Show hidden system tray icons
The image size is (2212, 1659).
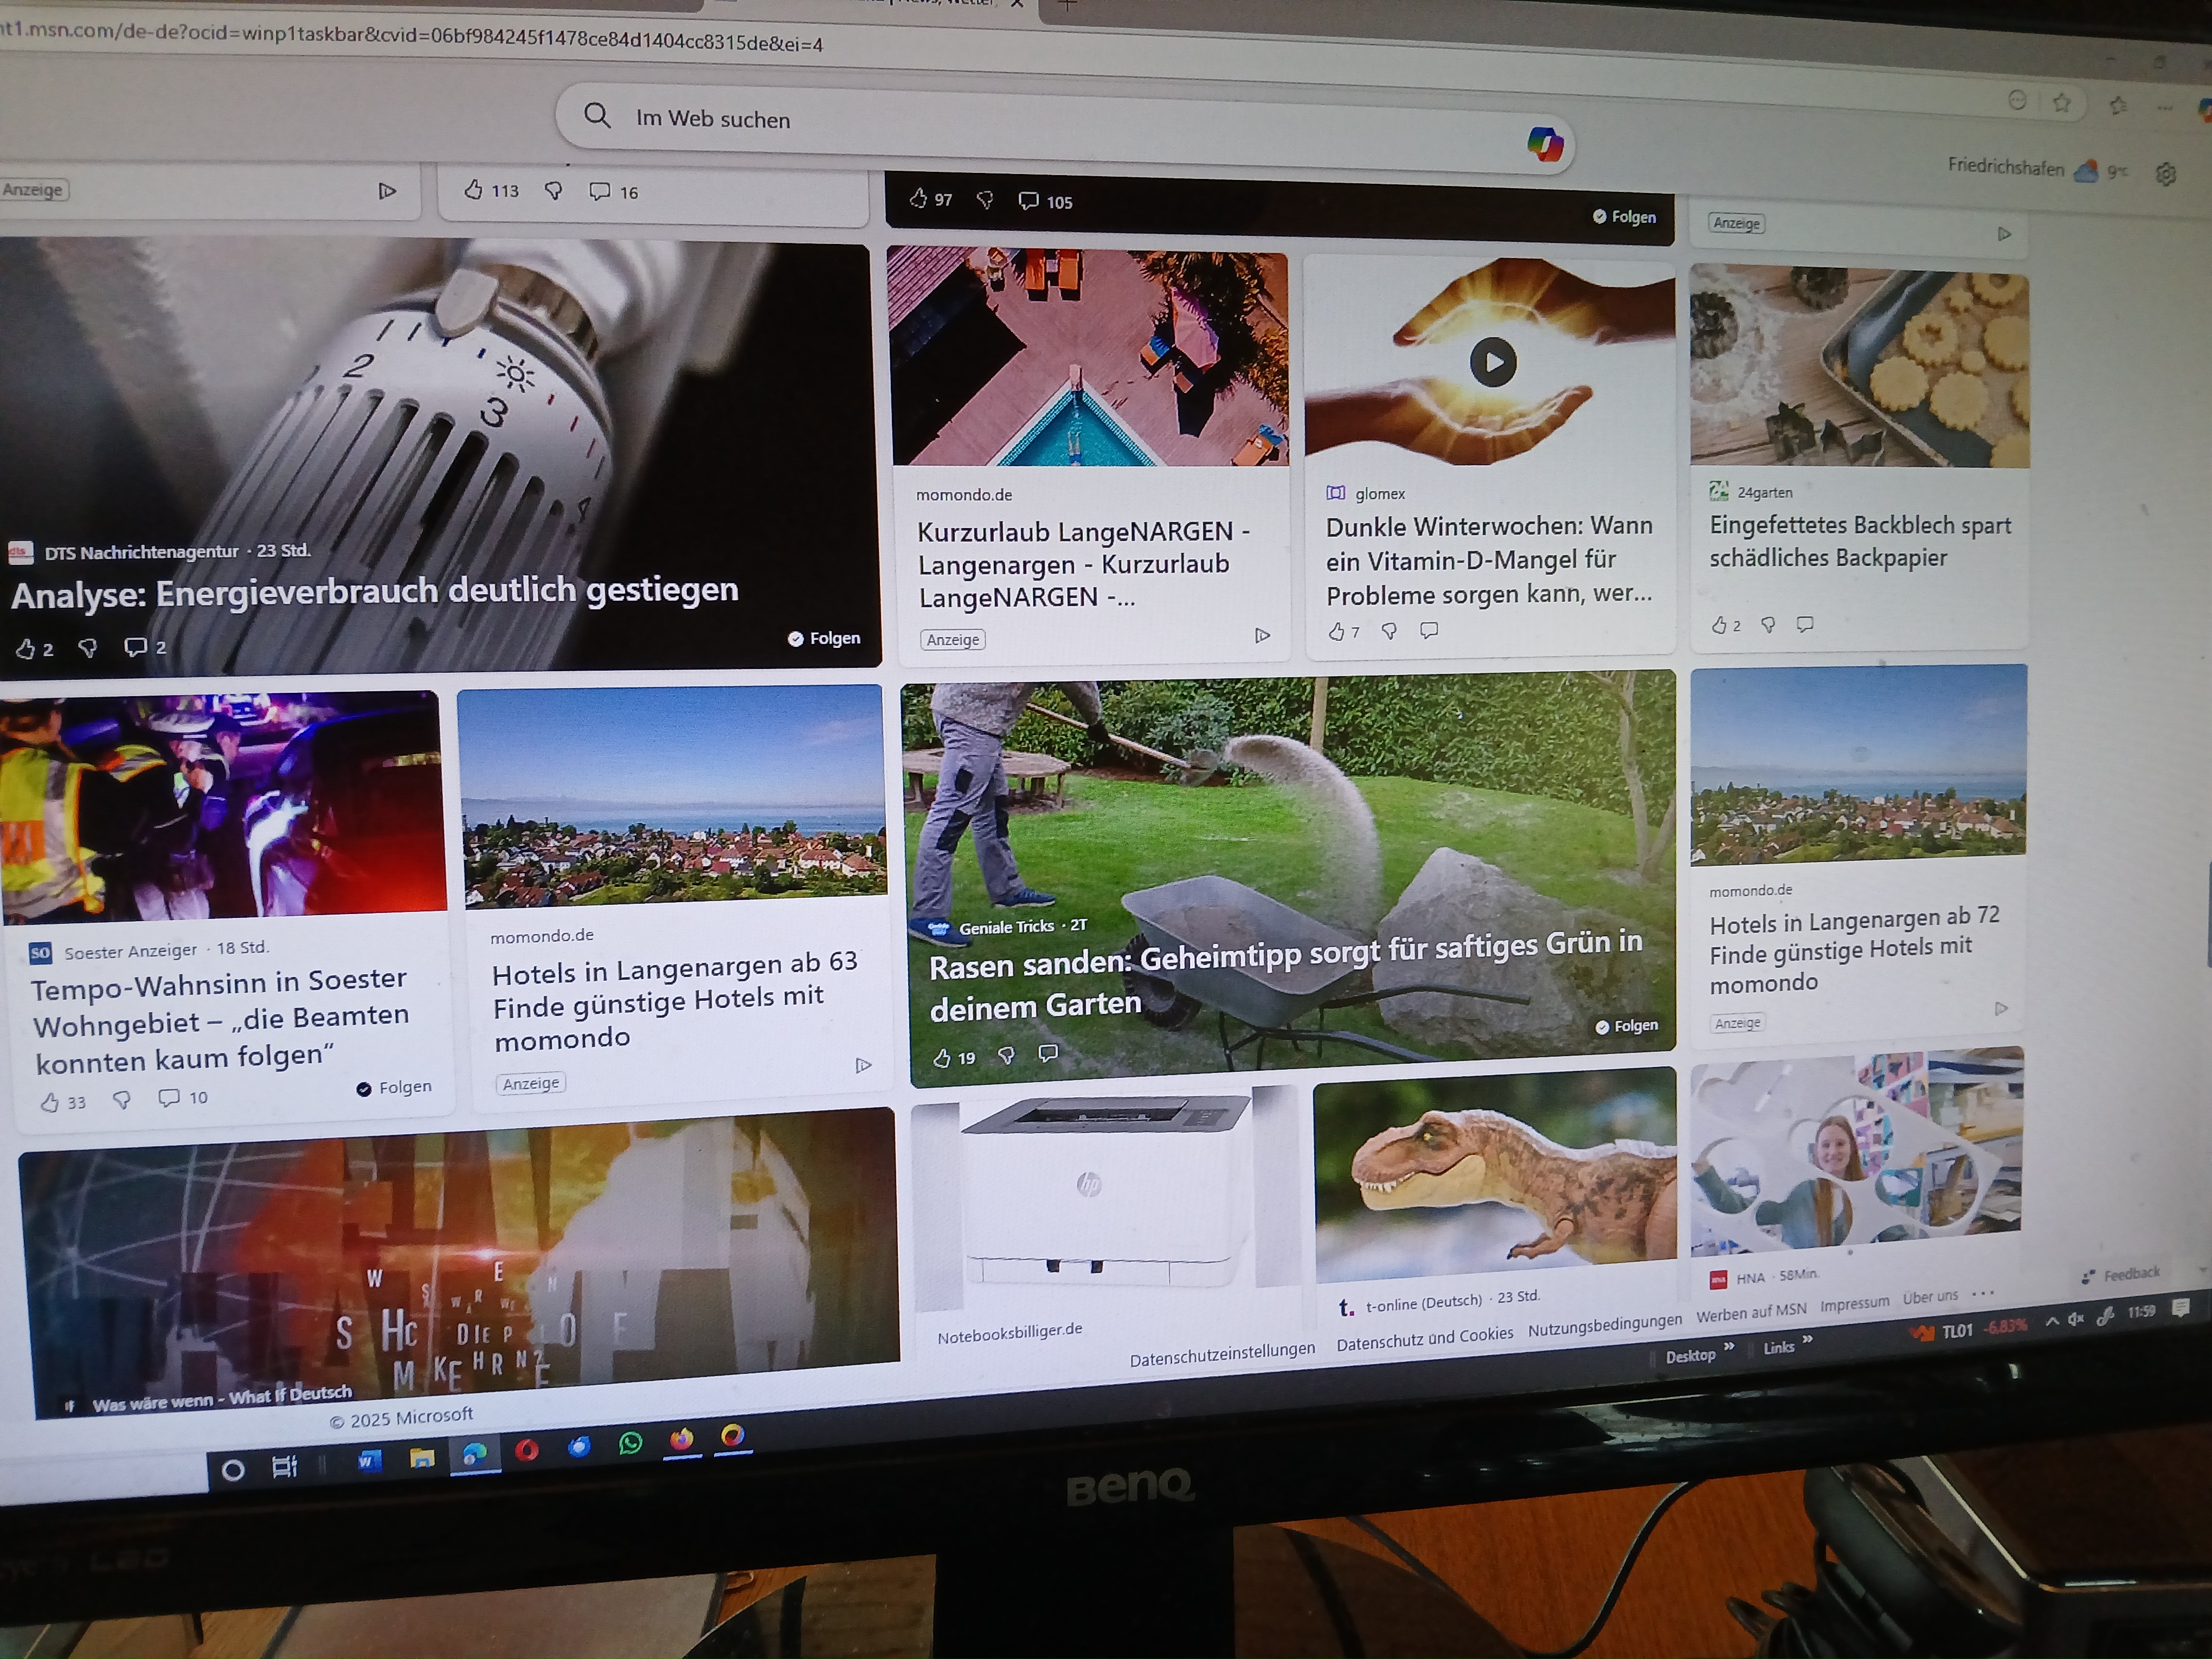click(2052, 1321)
